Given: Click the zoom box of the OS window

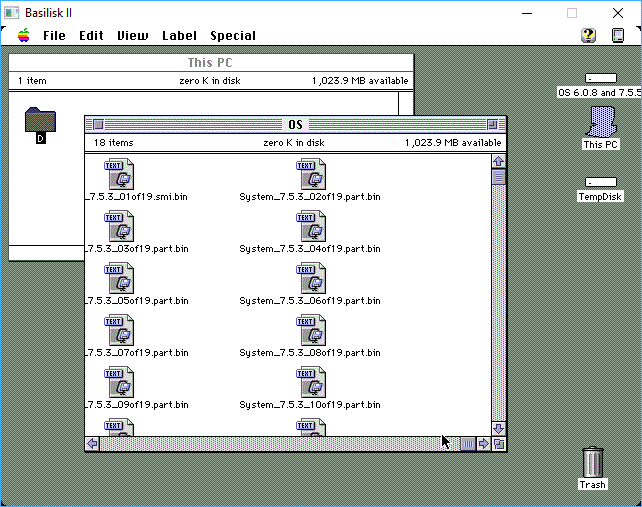Looking at the screenshot, I should point(492,124).
